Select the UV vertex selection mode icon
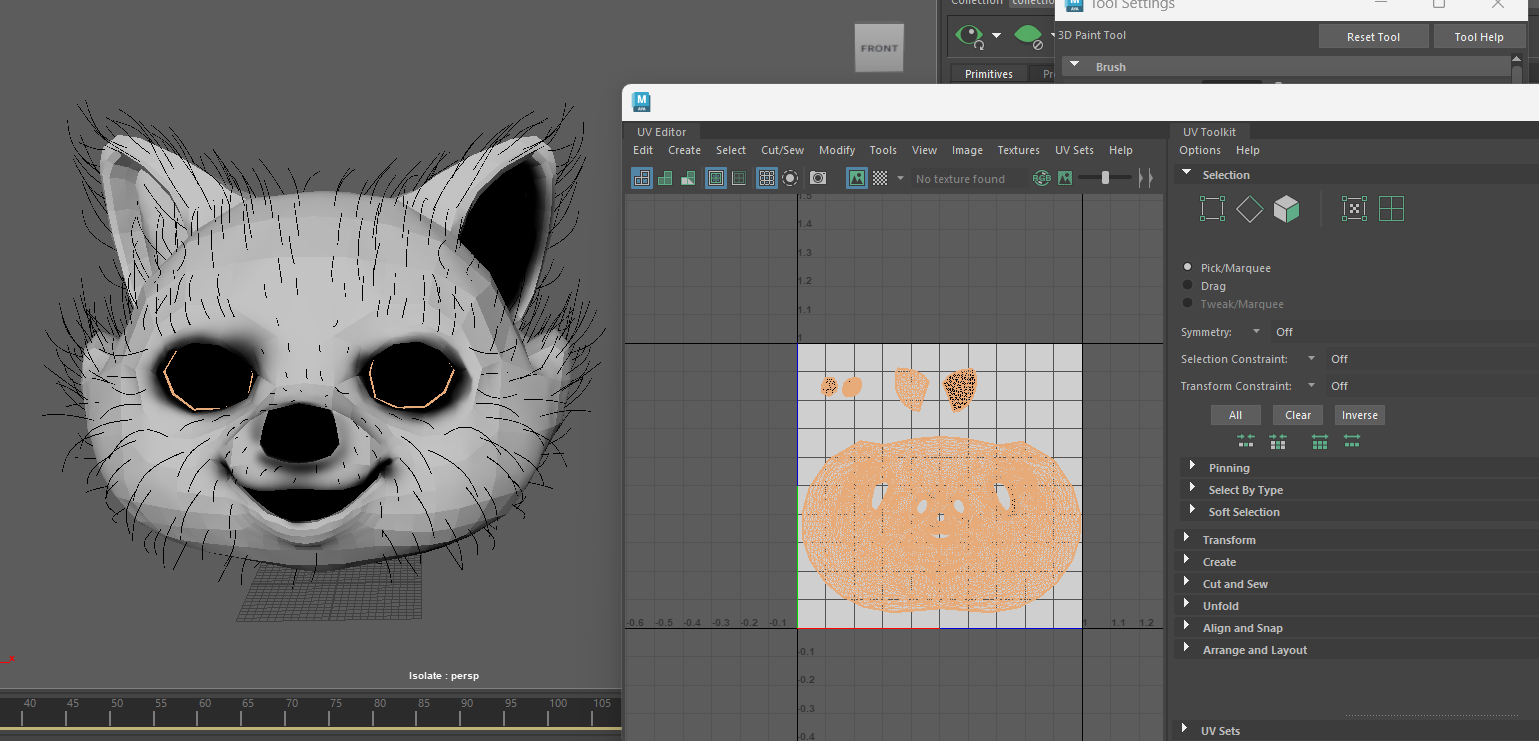 (x=1212, y=208)
